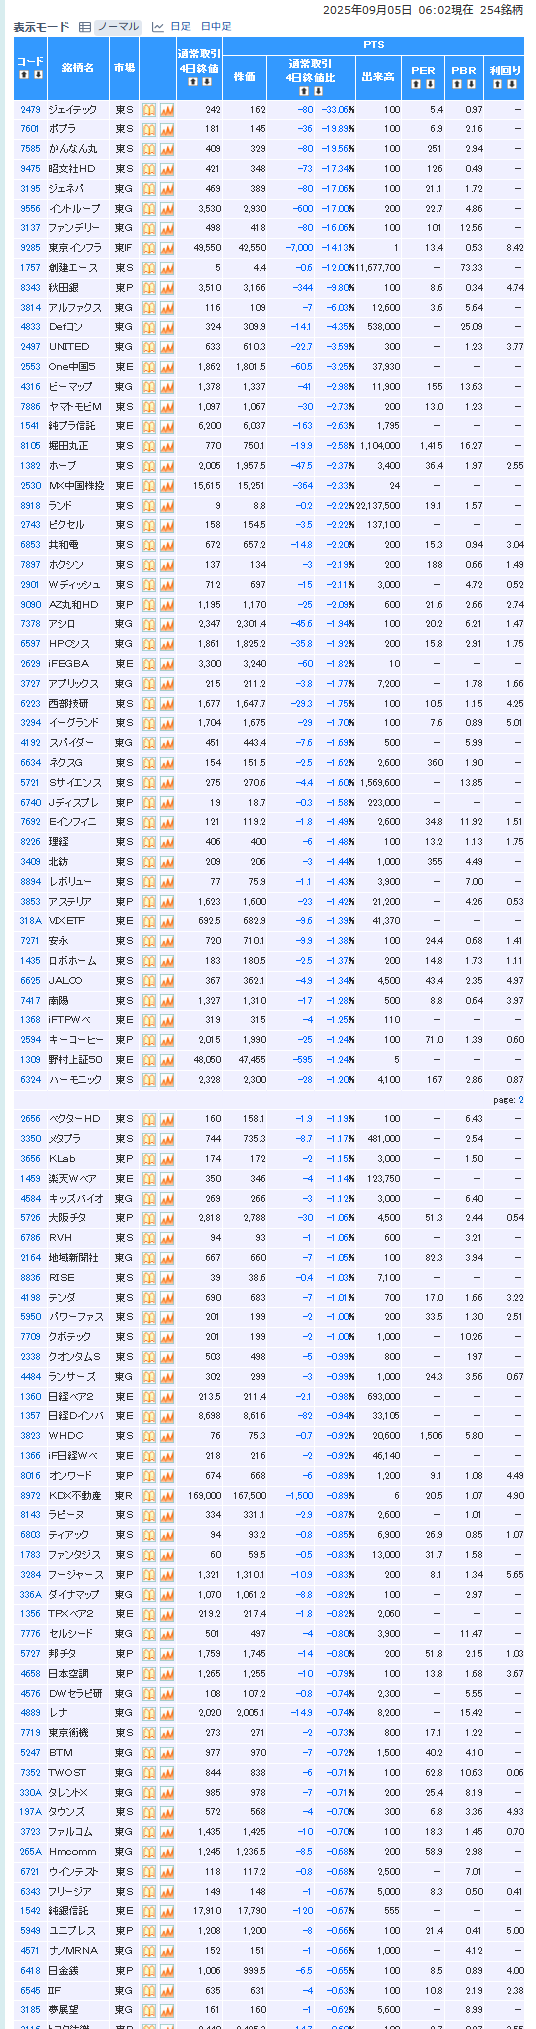536x2029 pixels.
Task: Sort PTS 通常取引4日終値比 column ascending
Action: tap(304, 91)
